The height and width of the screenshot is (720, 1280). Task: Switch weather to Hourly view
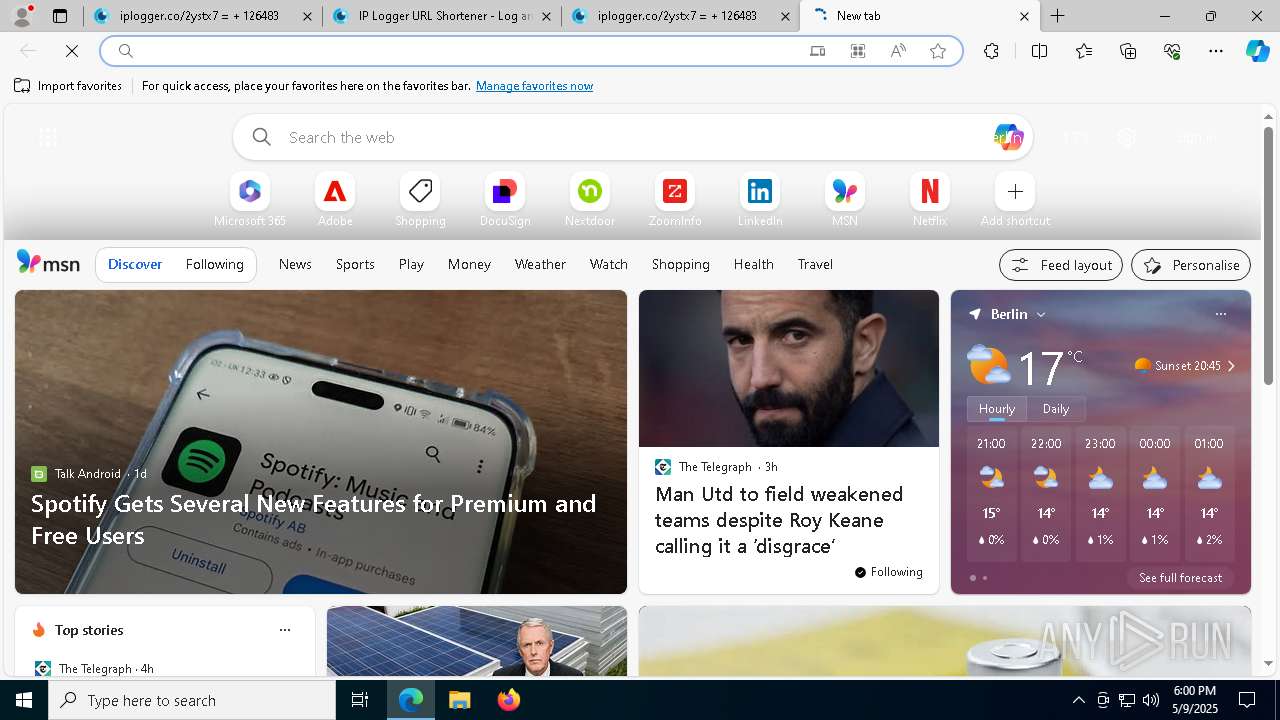tap(996, 409)
